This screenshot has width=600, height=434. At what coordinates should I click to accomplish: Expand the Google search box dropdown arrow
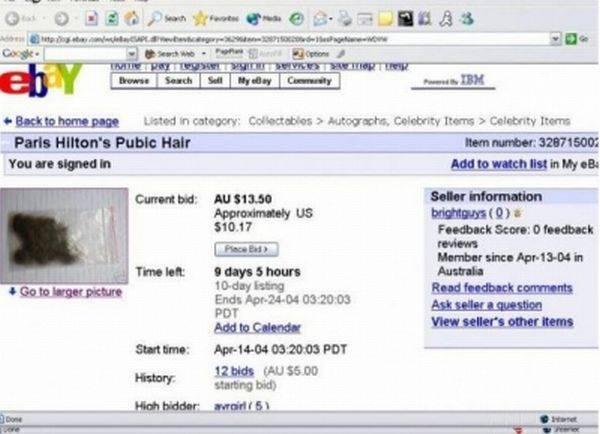tap(132, 54)
